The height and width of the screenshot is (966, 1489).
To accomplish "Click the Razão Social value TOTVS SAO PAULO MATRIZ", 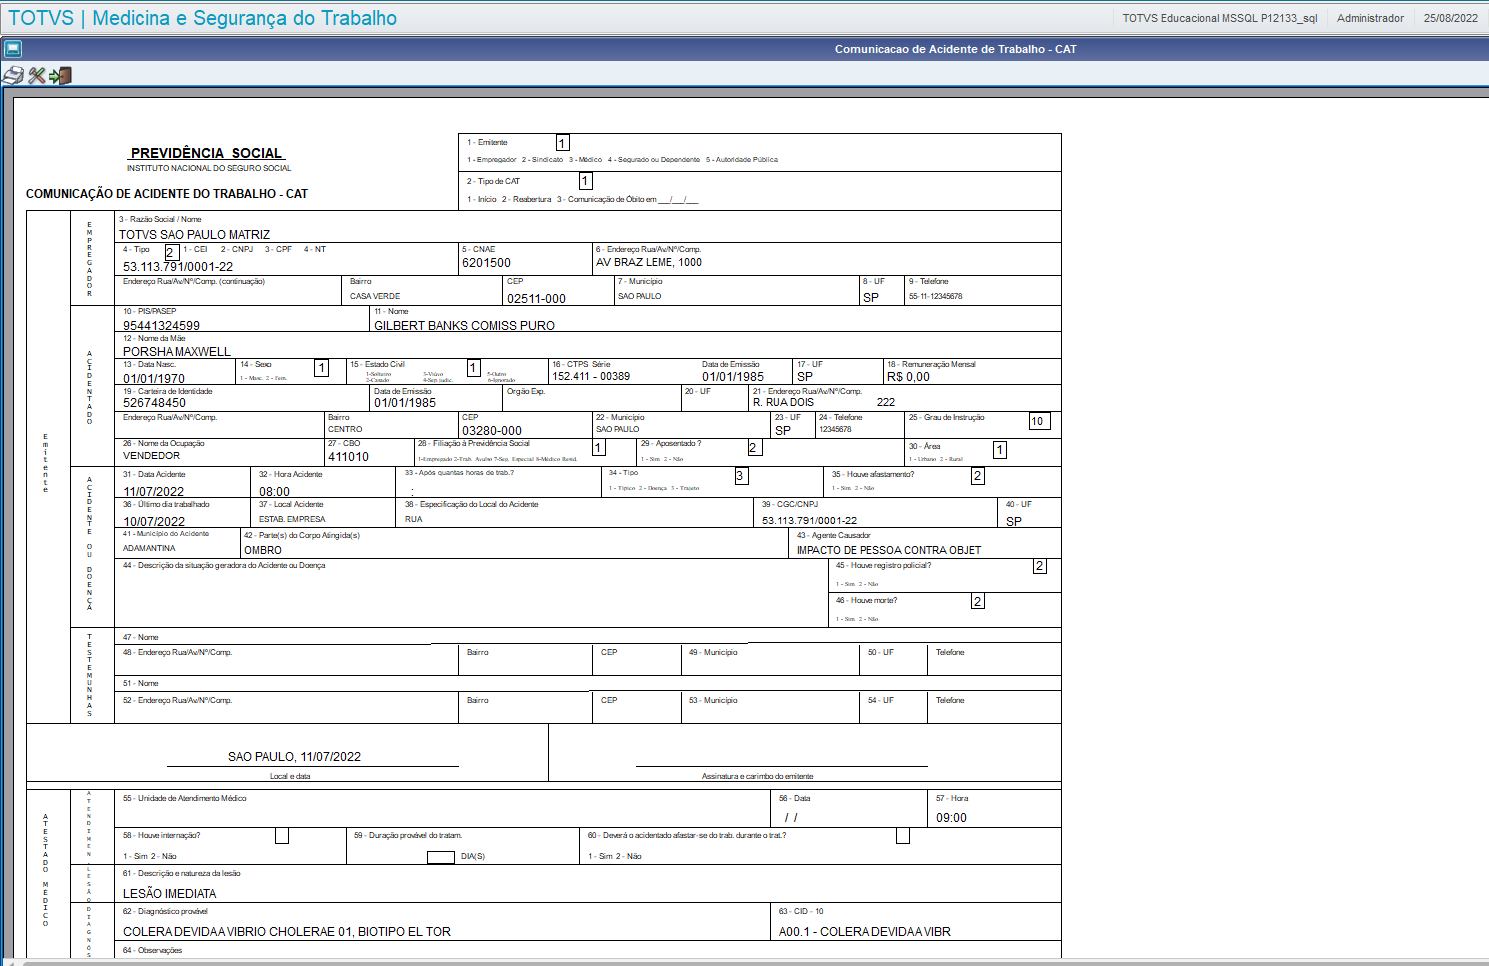I will (195, 235).
